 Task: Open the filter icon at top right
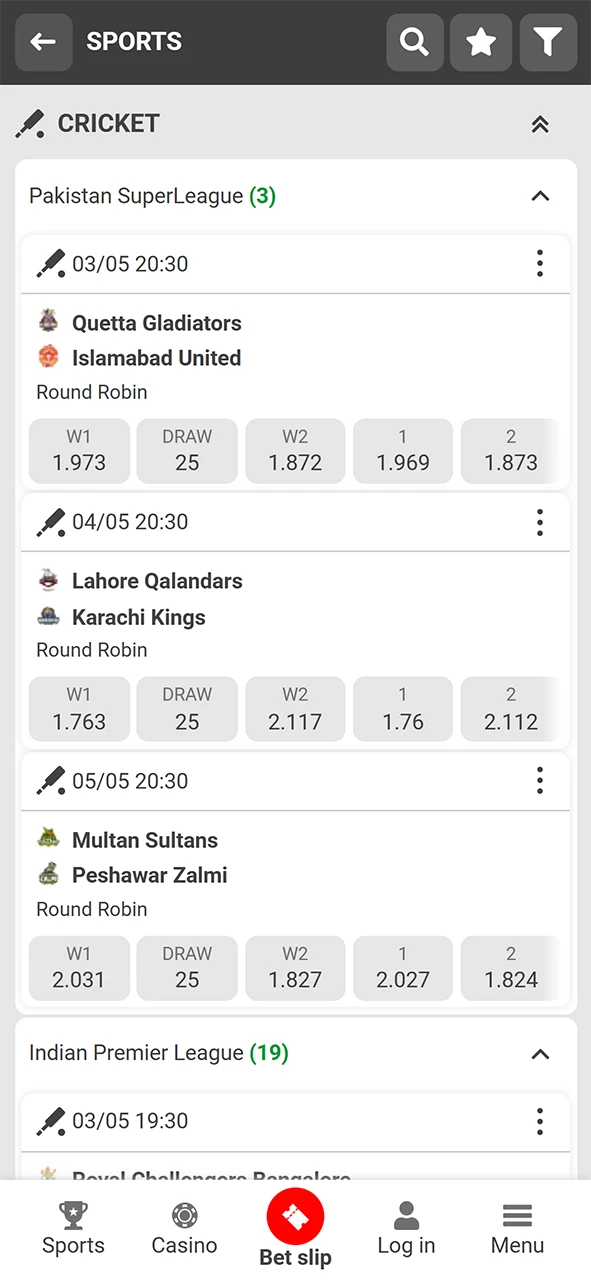548,42
